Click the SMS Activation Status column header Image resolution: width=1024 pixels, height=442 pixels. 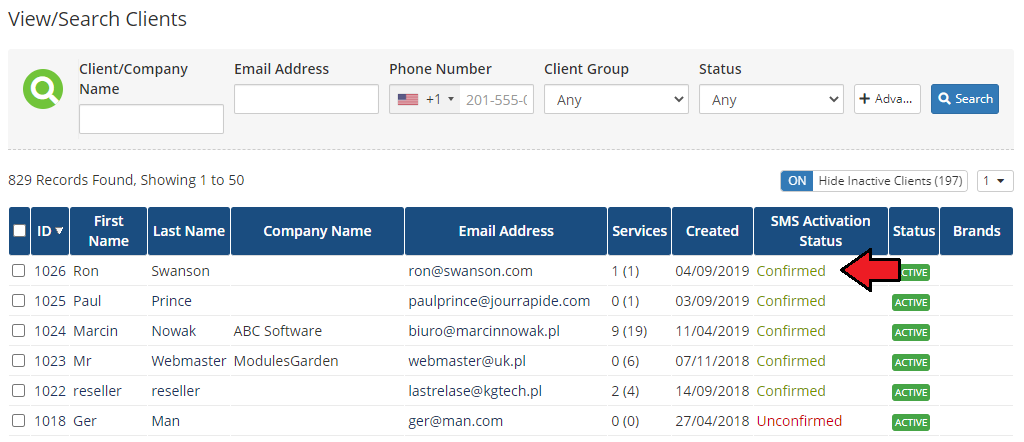pos(821,230)
